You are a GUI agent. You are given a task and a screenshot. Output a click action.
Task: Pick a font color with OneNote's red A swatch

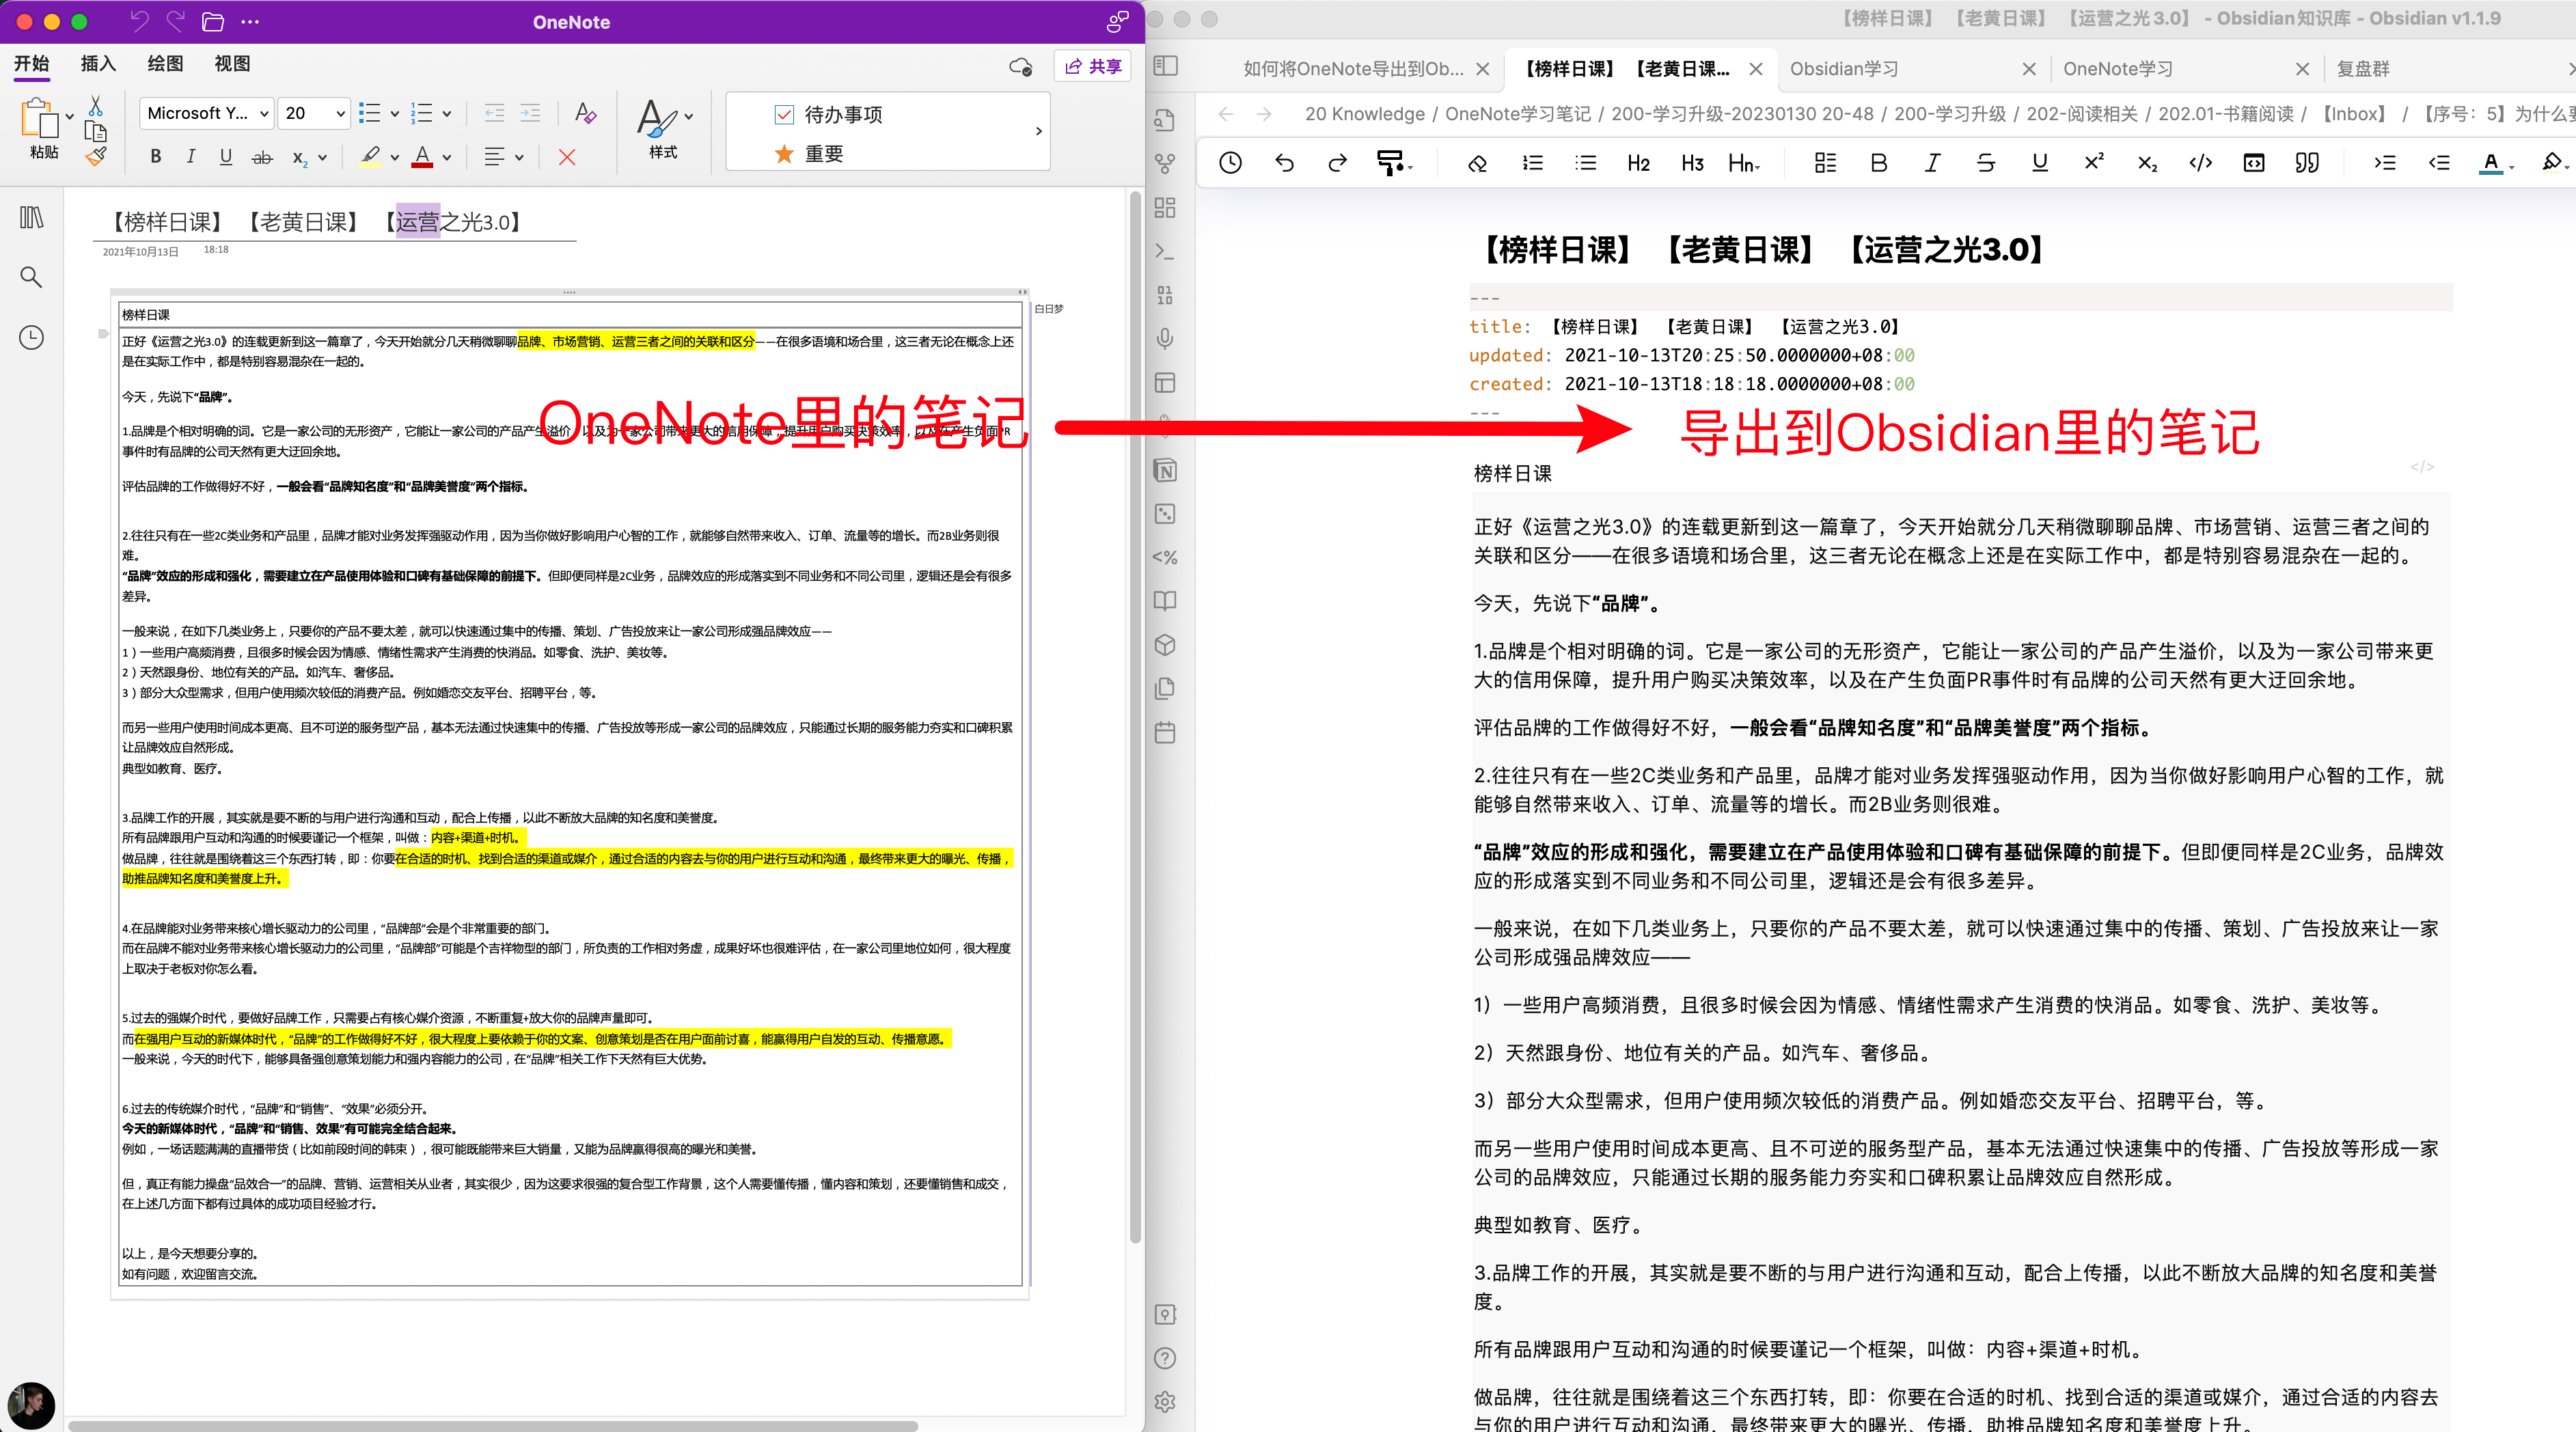tap(423, 157)
